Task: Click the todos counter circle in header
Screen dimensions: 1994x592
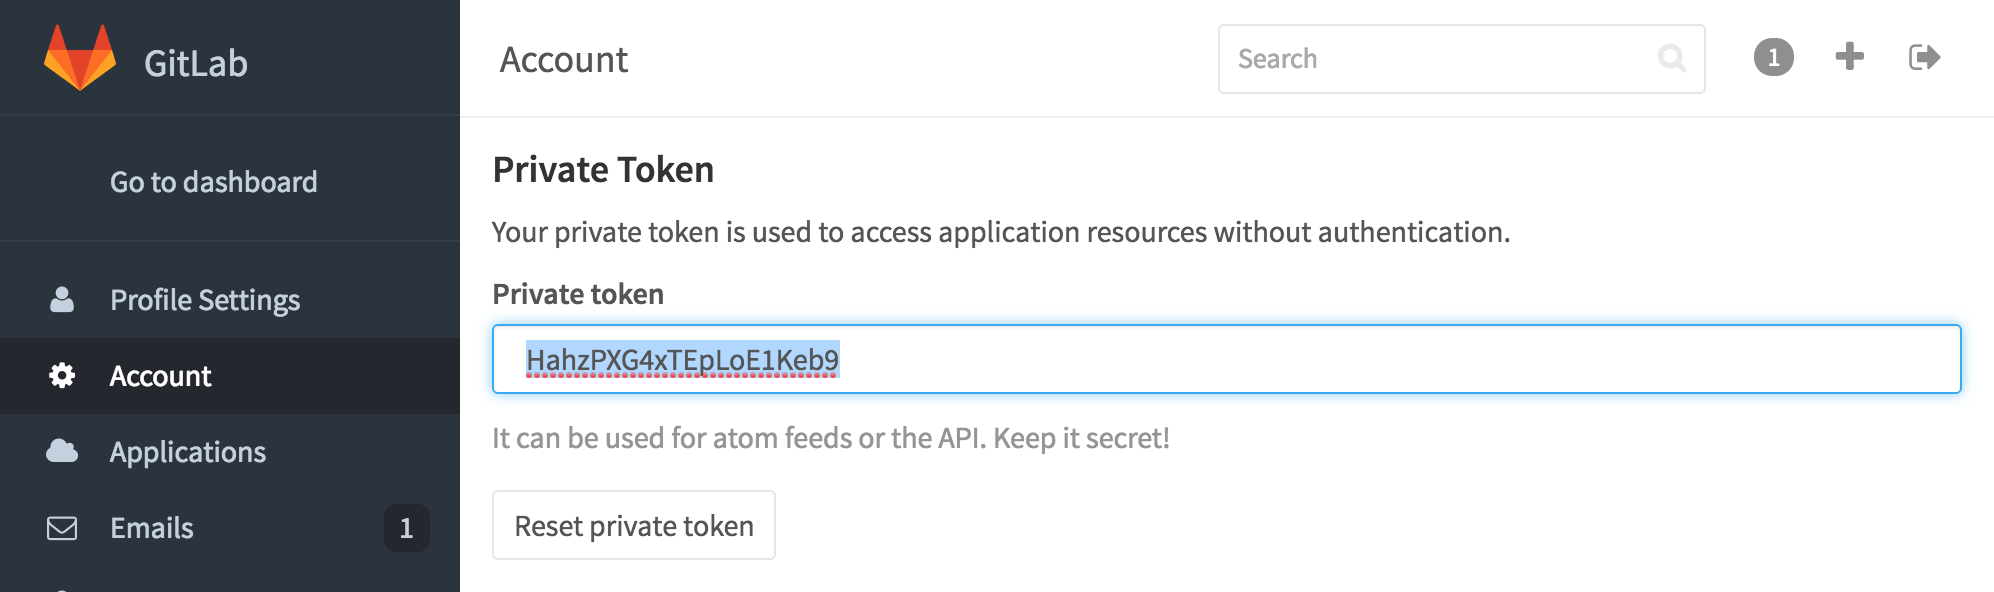Action: pos(1774,57)
